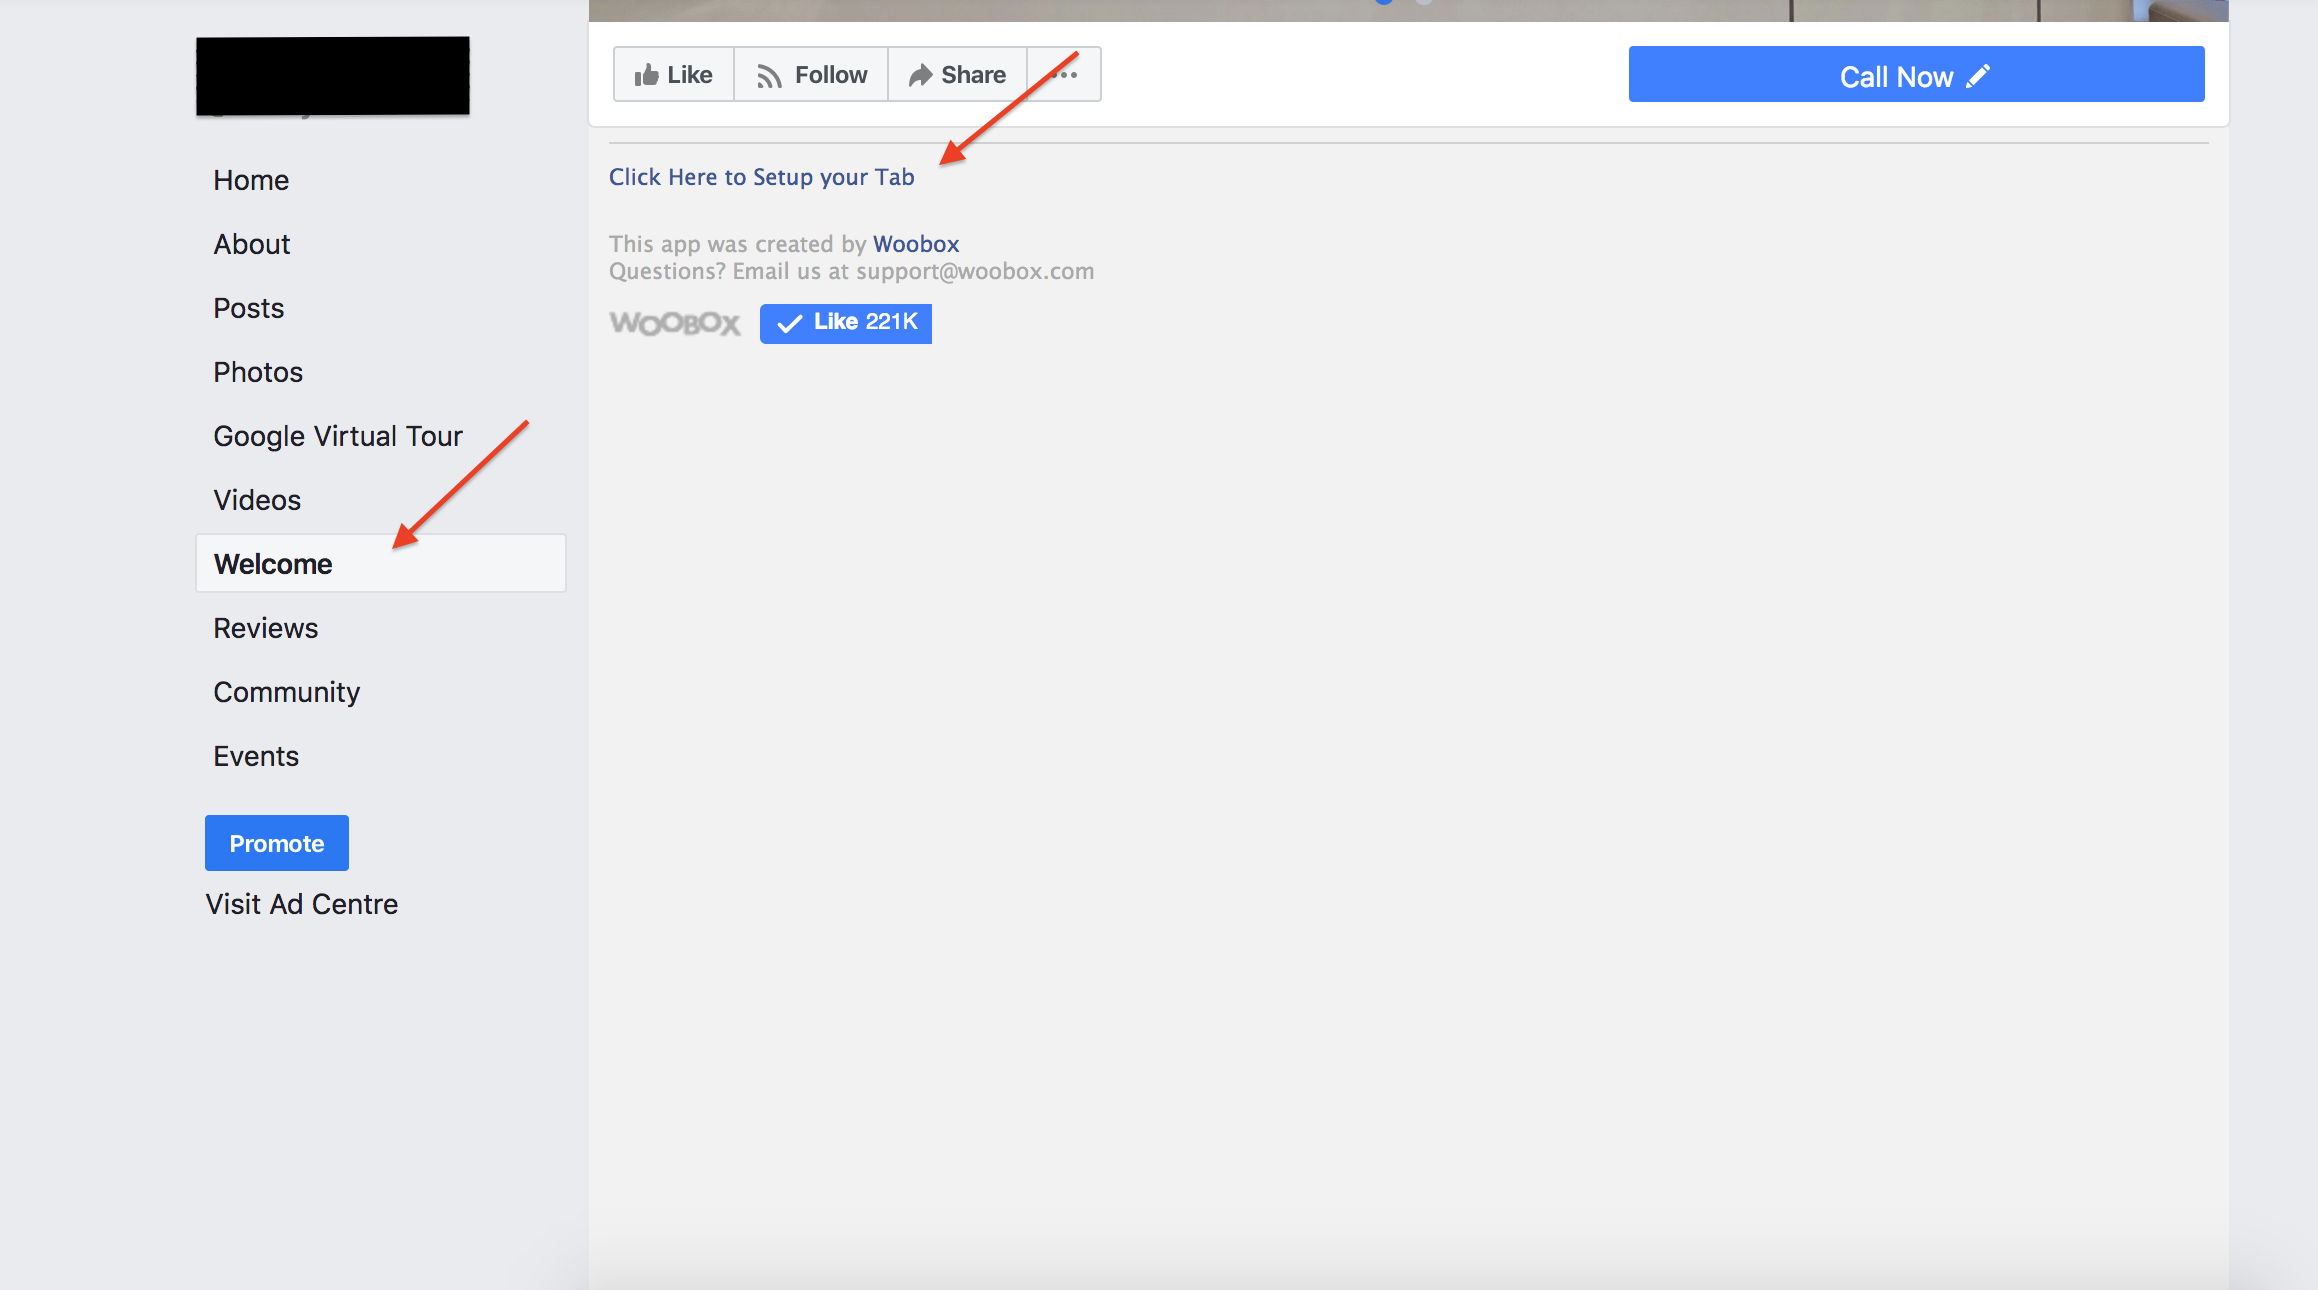Open Visit Ad Centre link
2318x1290 pixels.
click(x=302, y=904)
